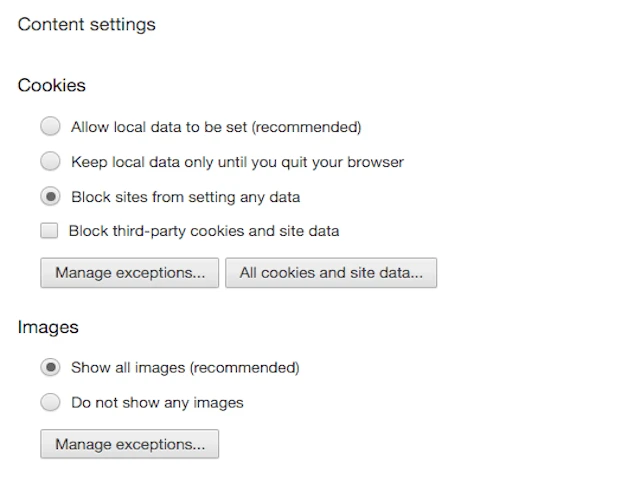This screenshot has width=640, height=480.
Task: Click the 'Show all images (recommended)' label text
Action: pos(185,367)
